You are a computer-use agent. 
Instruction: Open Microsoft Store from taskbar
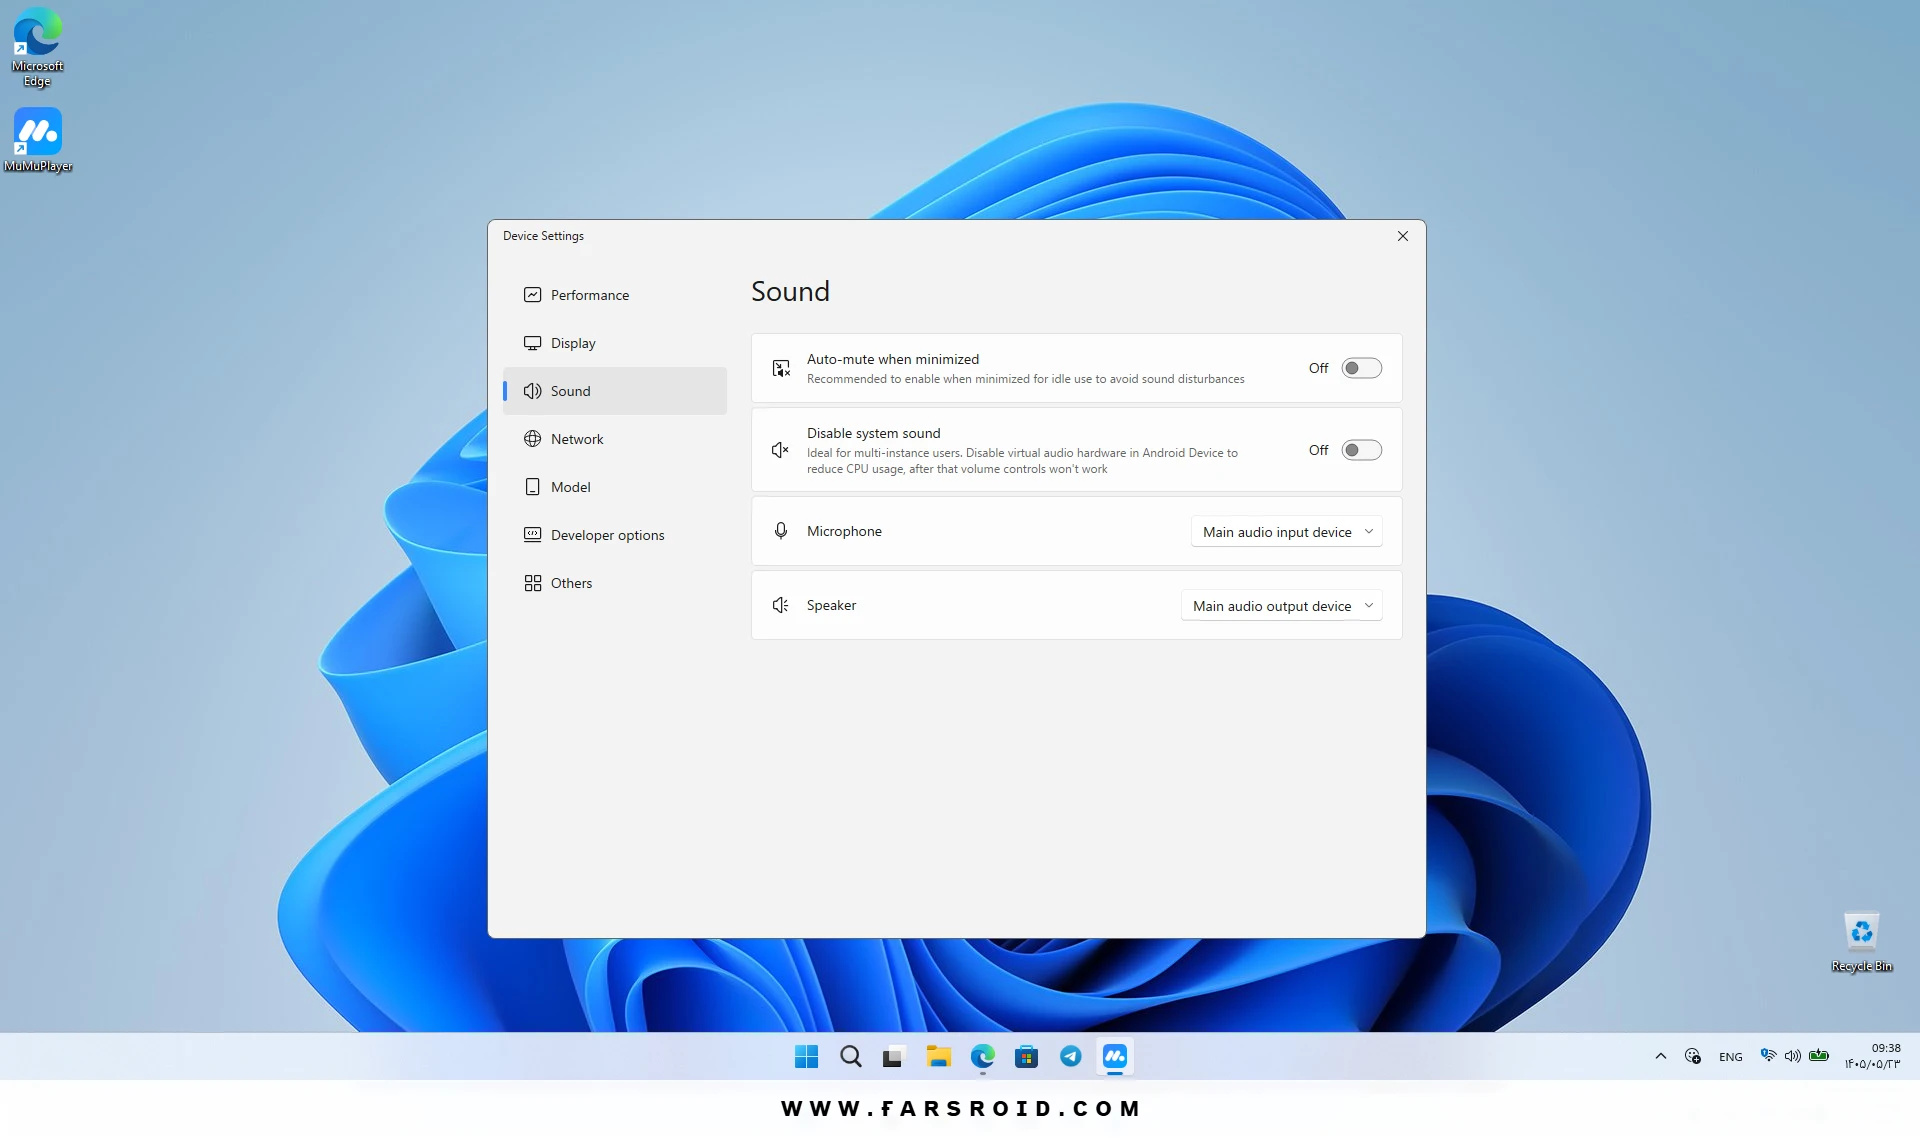1026,1056
